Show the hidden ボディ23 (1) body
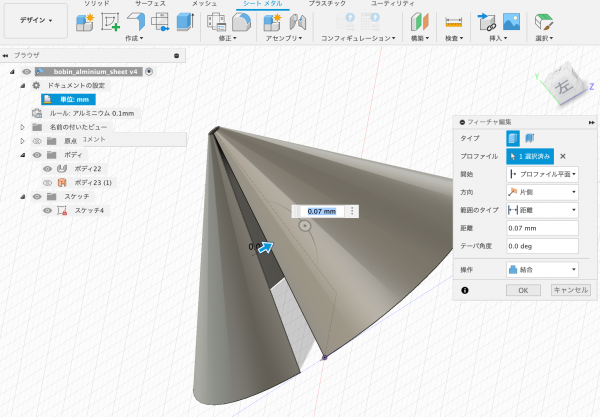The image size is (600, 417). tap(46, 183)
